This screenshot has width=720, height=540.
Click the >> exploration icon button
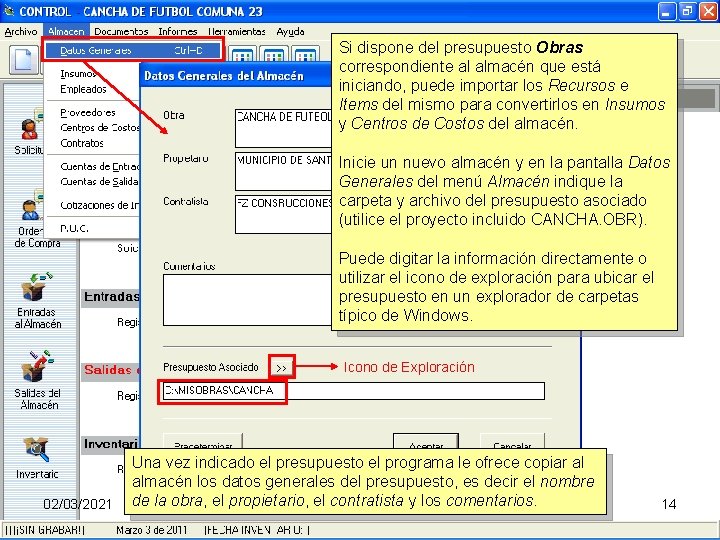click(281, 367)
